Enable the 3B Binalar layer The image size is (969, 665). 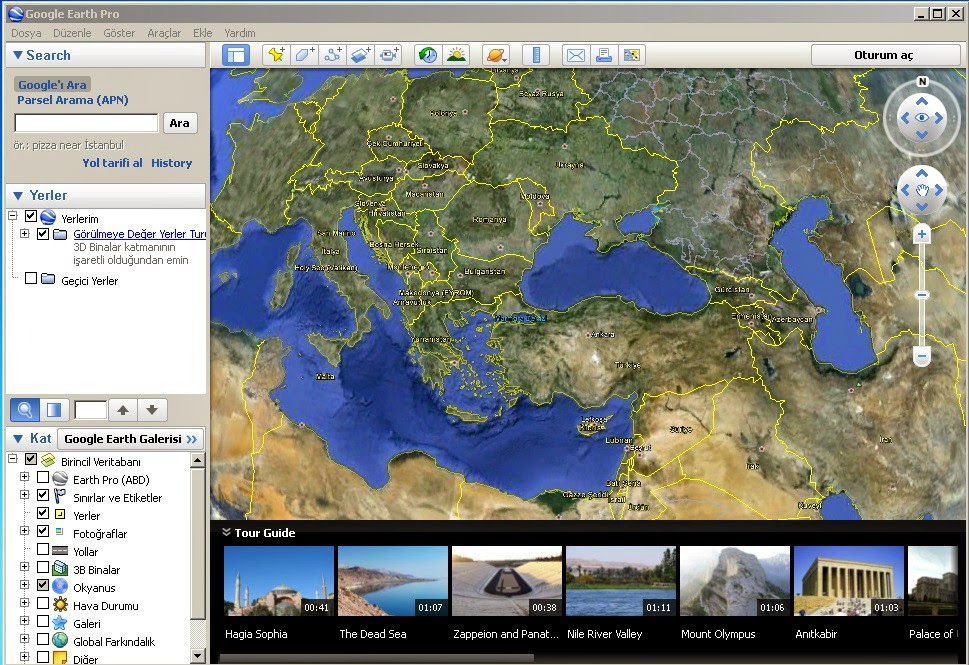[x=43, y=567]
